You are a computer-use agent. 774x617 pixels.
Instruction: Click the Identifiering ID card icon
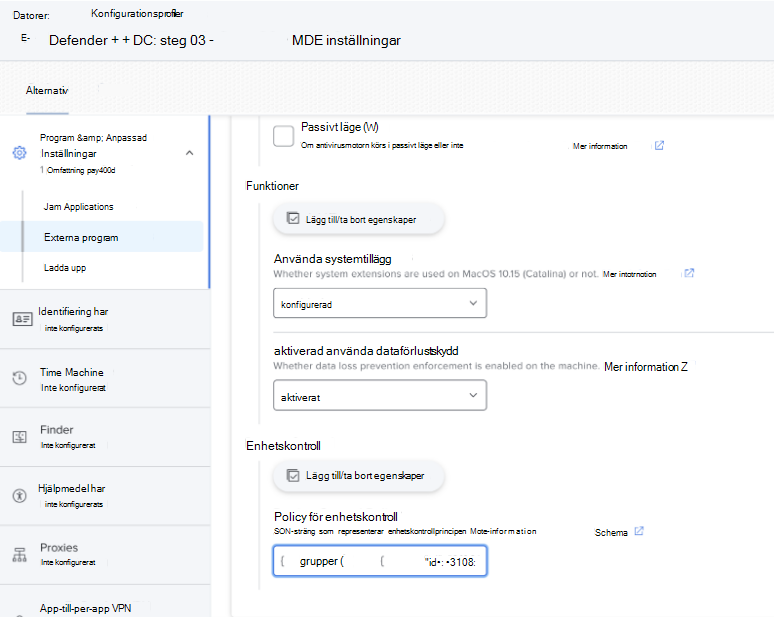tap(22, 319)
